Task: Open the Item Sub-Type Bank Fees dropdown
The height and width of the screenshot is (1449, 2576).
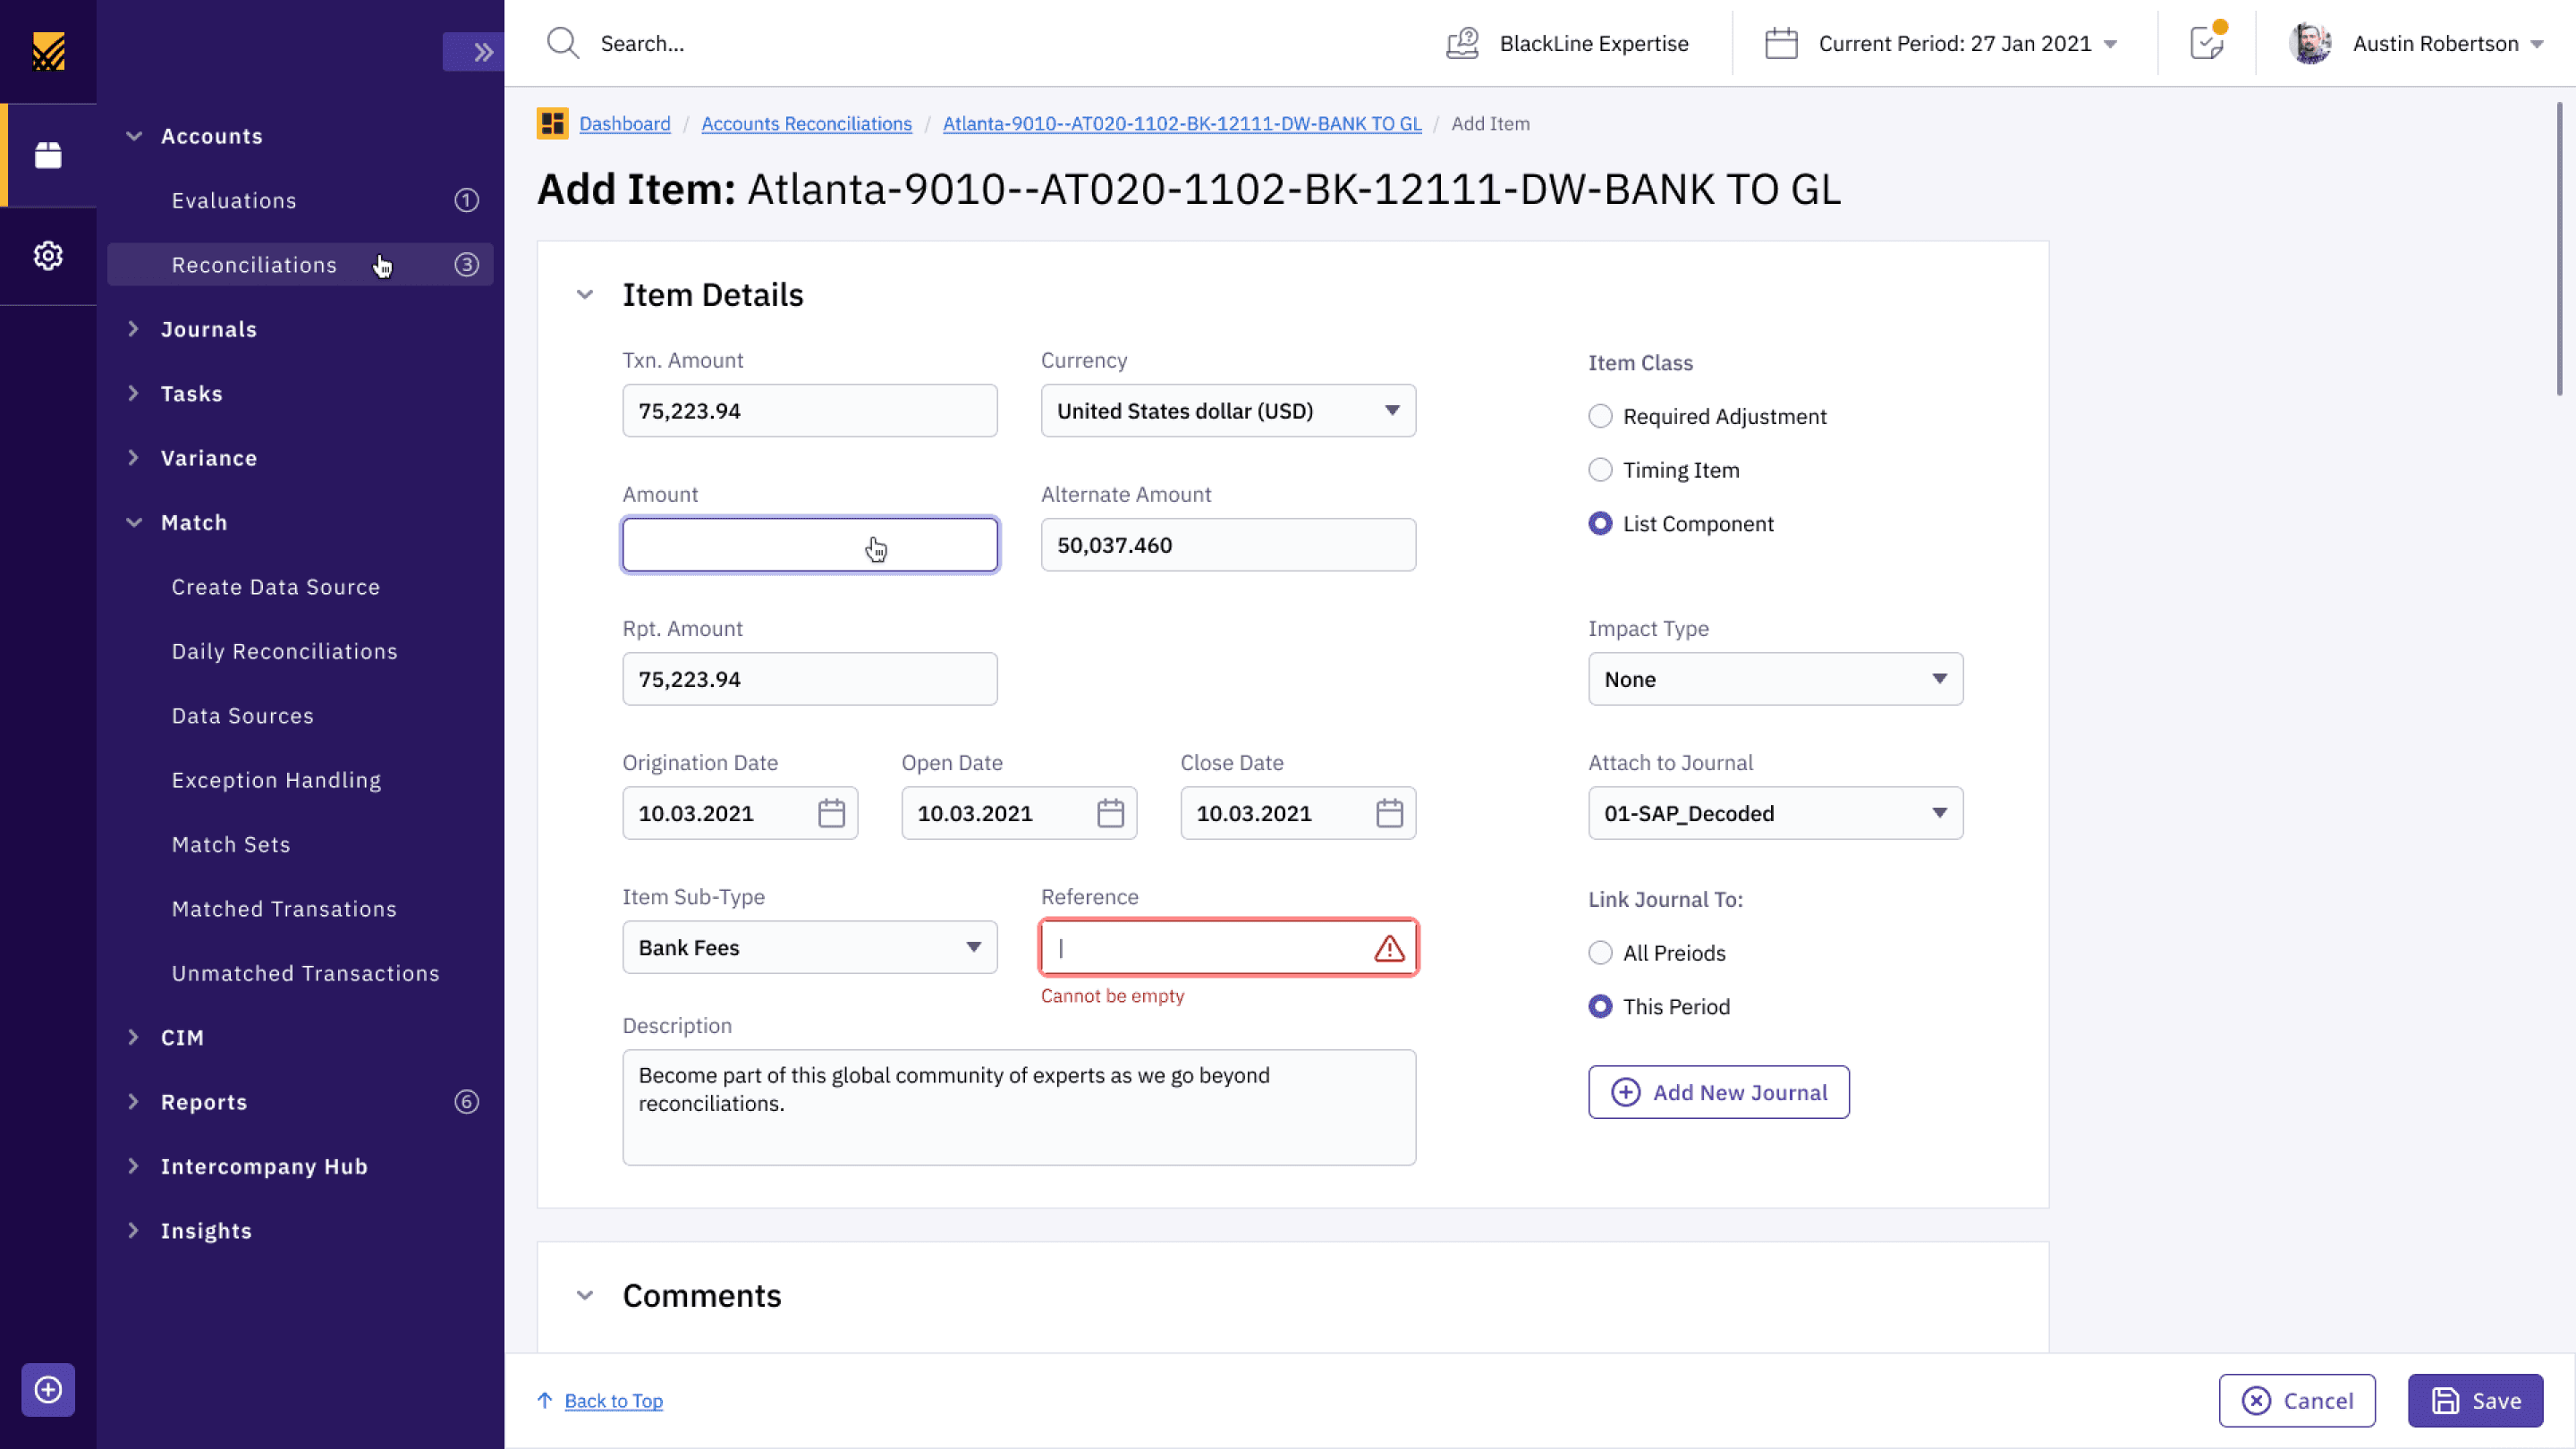Action: point(809,947)
